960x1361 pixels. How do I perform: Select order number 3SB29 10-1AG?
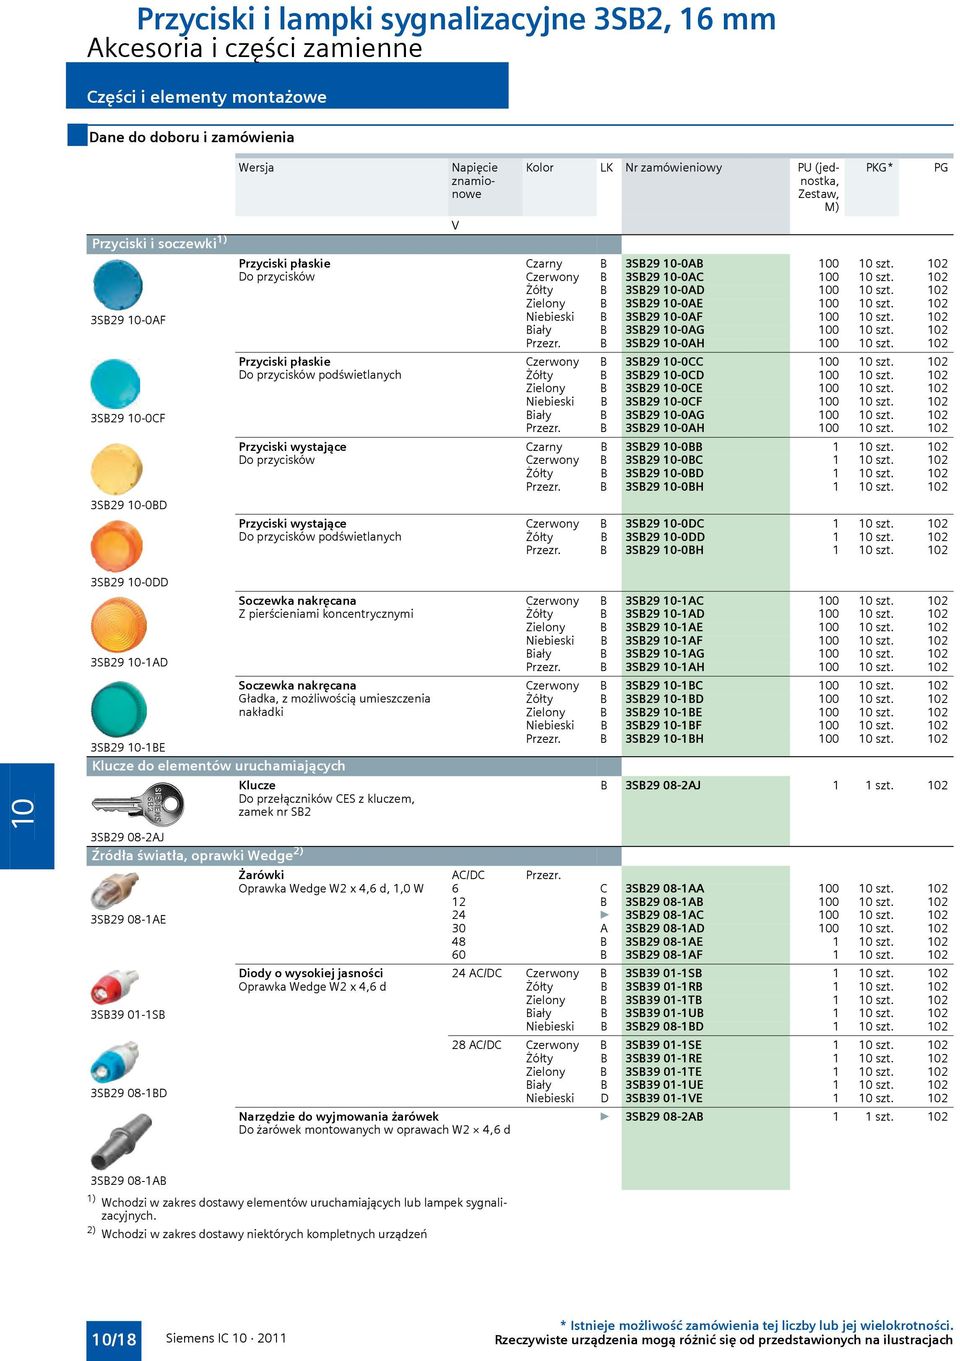click(x=664, y=654)
